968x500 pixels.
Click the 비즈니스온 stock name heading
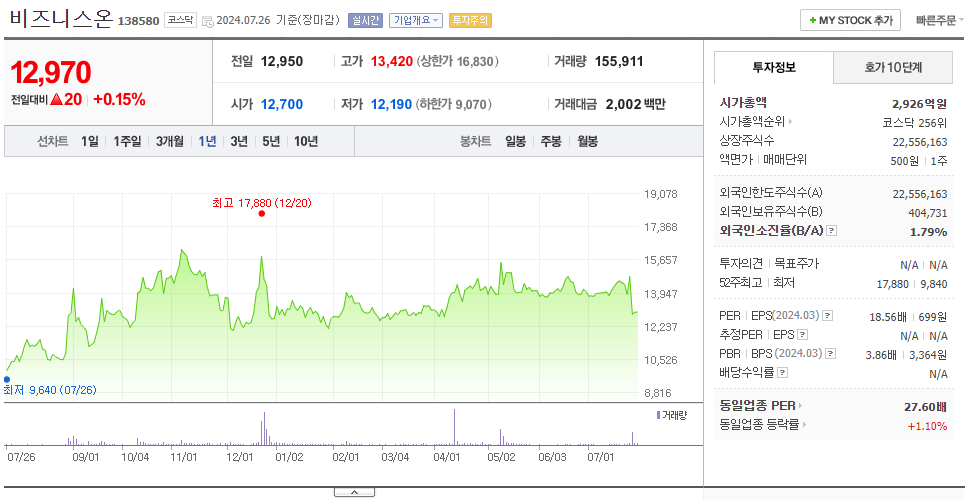pyautogui.click(x=60, y=19)
